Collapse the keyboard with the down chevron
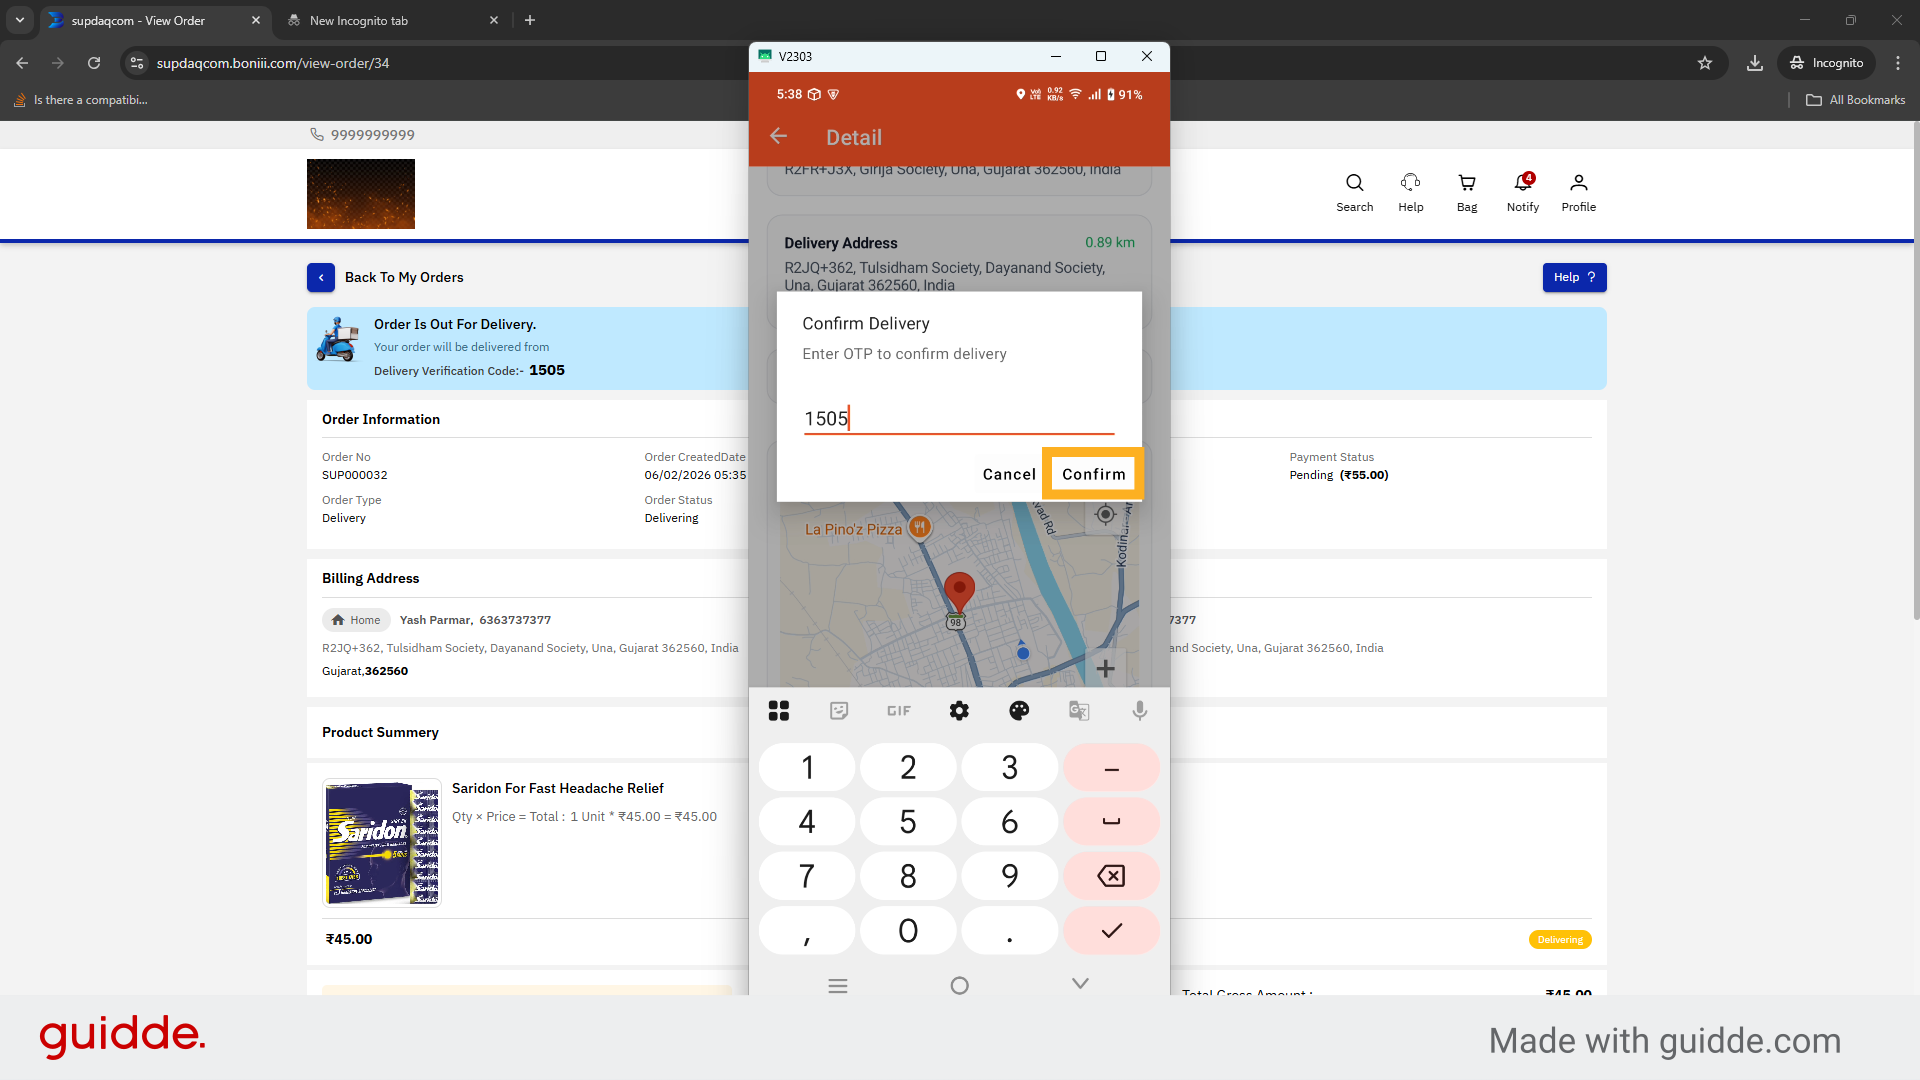The height and width of the screenshot is (1080, 1920). pos(1080,984)
